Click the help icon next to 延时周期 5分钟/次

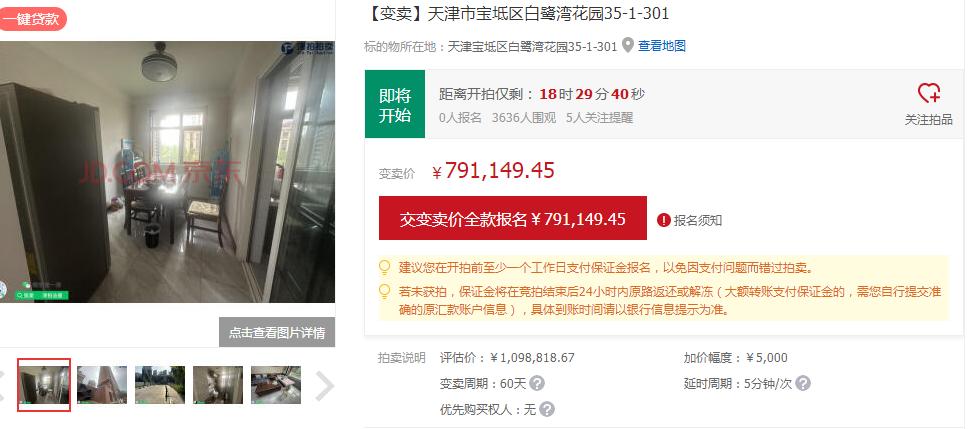[802, 383]
